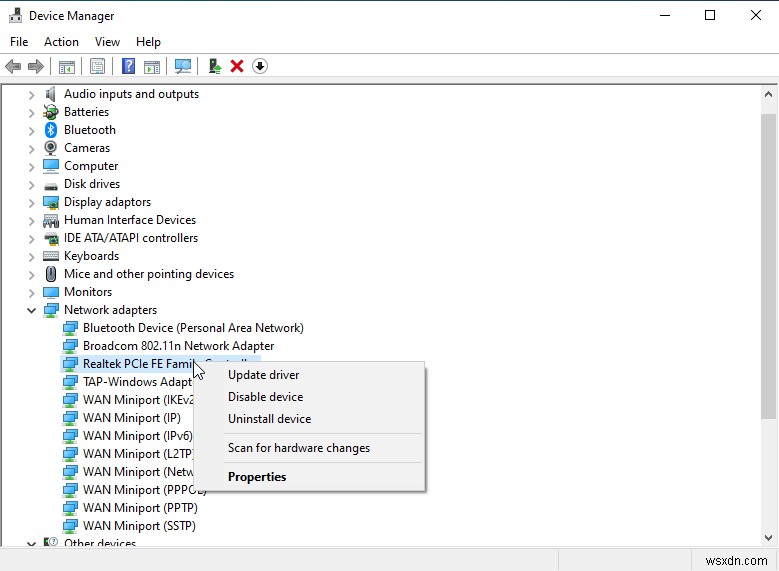
Task: Select WAN Miniport (SSTP)
Action: point(139,526)
